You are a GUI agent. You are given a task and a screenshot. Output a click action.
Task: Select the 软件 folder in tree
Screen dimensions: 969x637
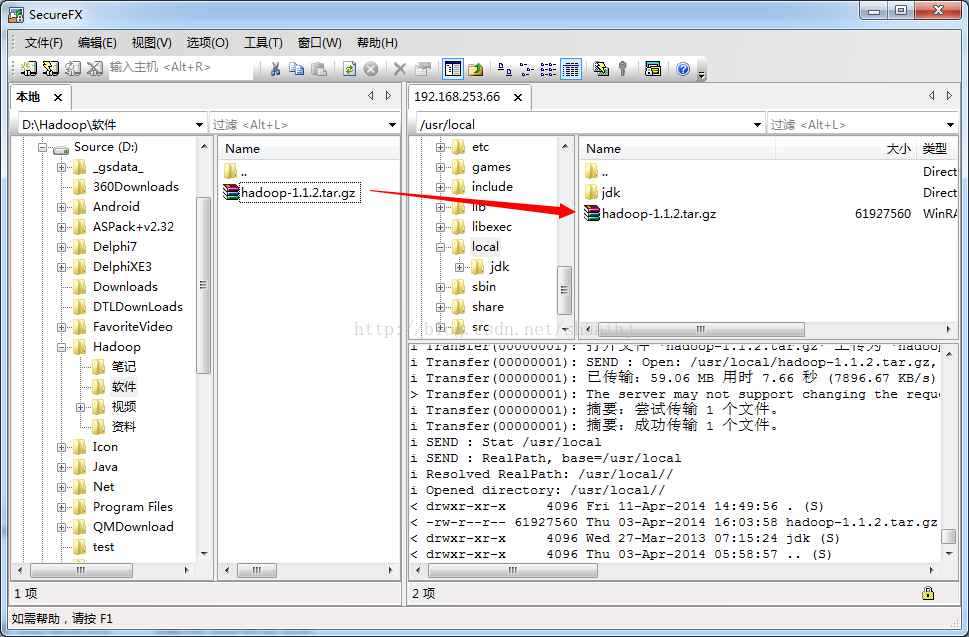[x=124, y=387]
